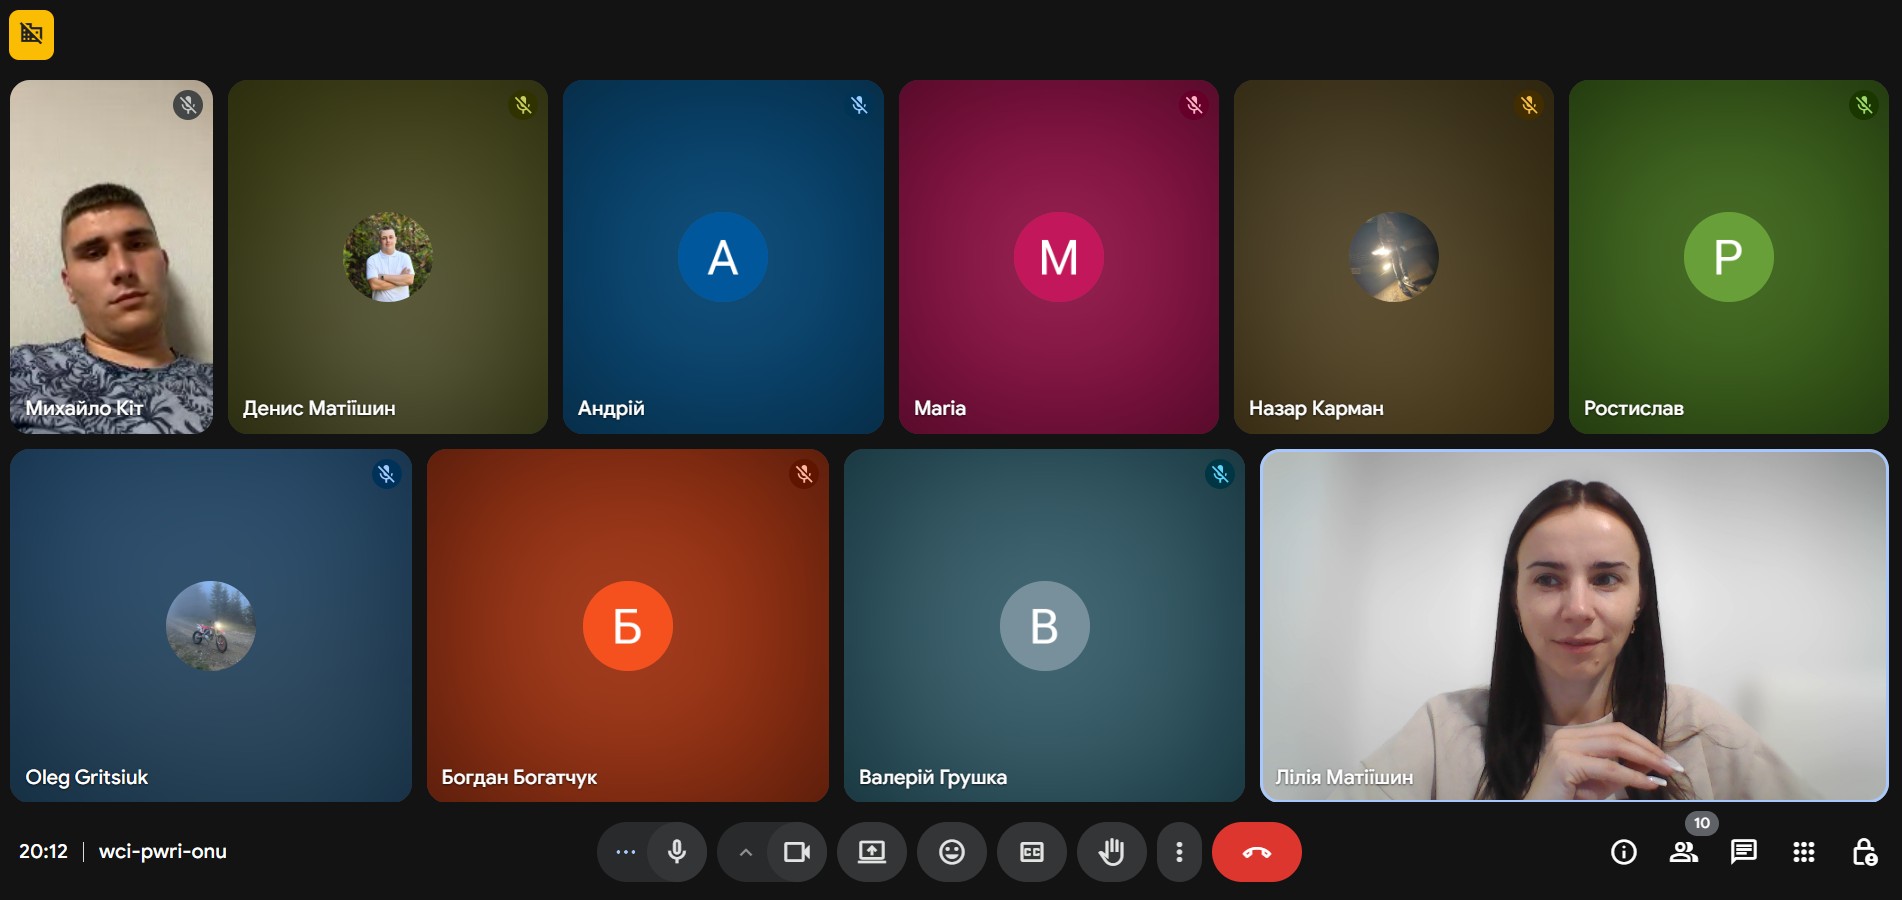This screenshot has height=900, width=1902.
Task: Click Богдан Богатчук participant tile
Action: tap(627, 625)
